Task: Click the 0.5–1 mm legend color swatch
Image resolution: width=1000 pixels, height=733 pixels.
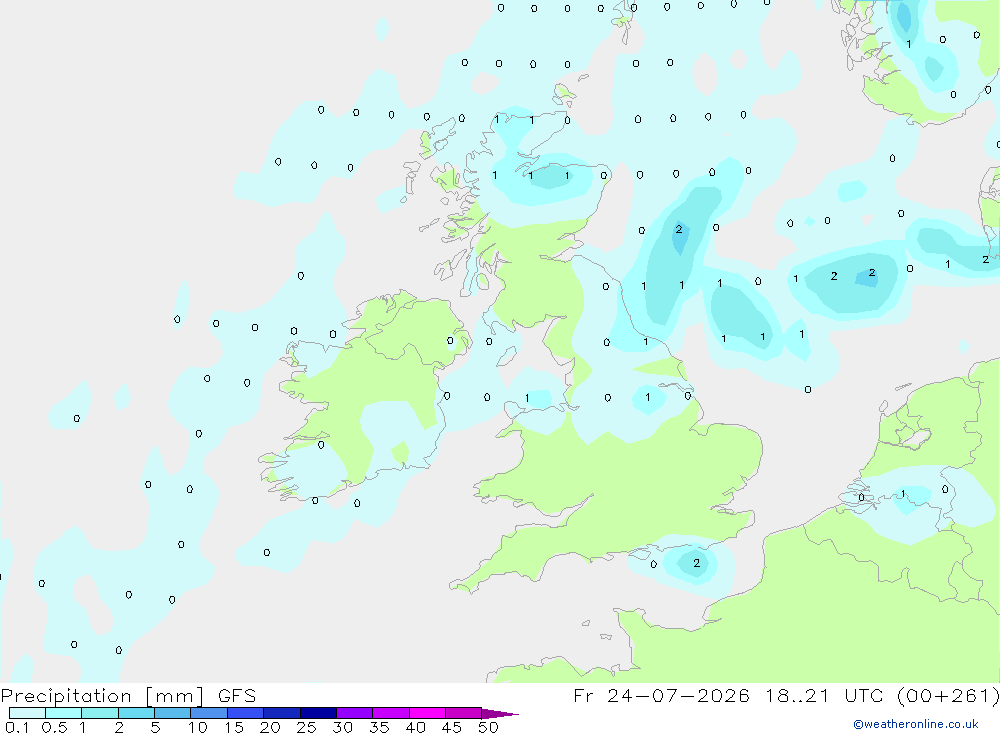Action: (x=64, y=713)
